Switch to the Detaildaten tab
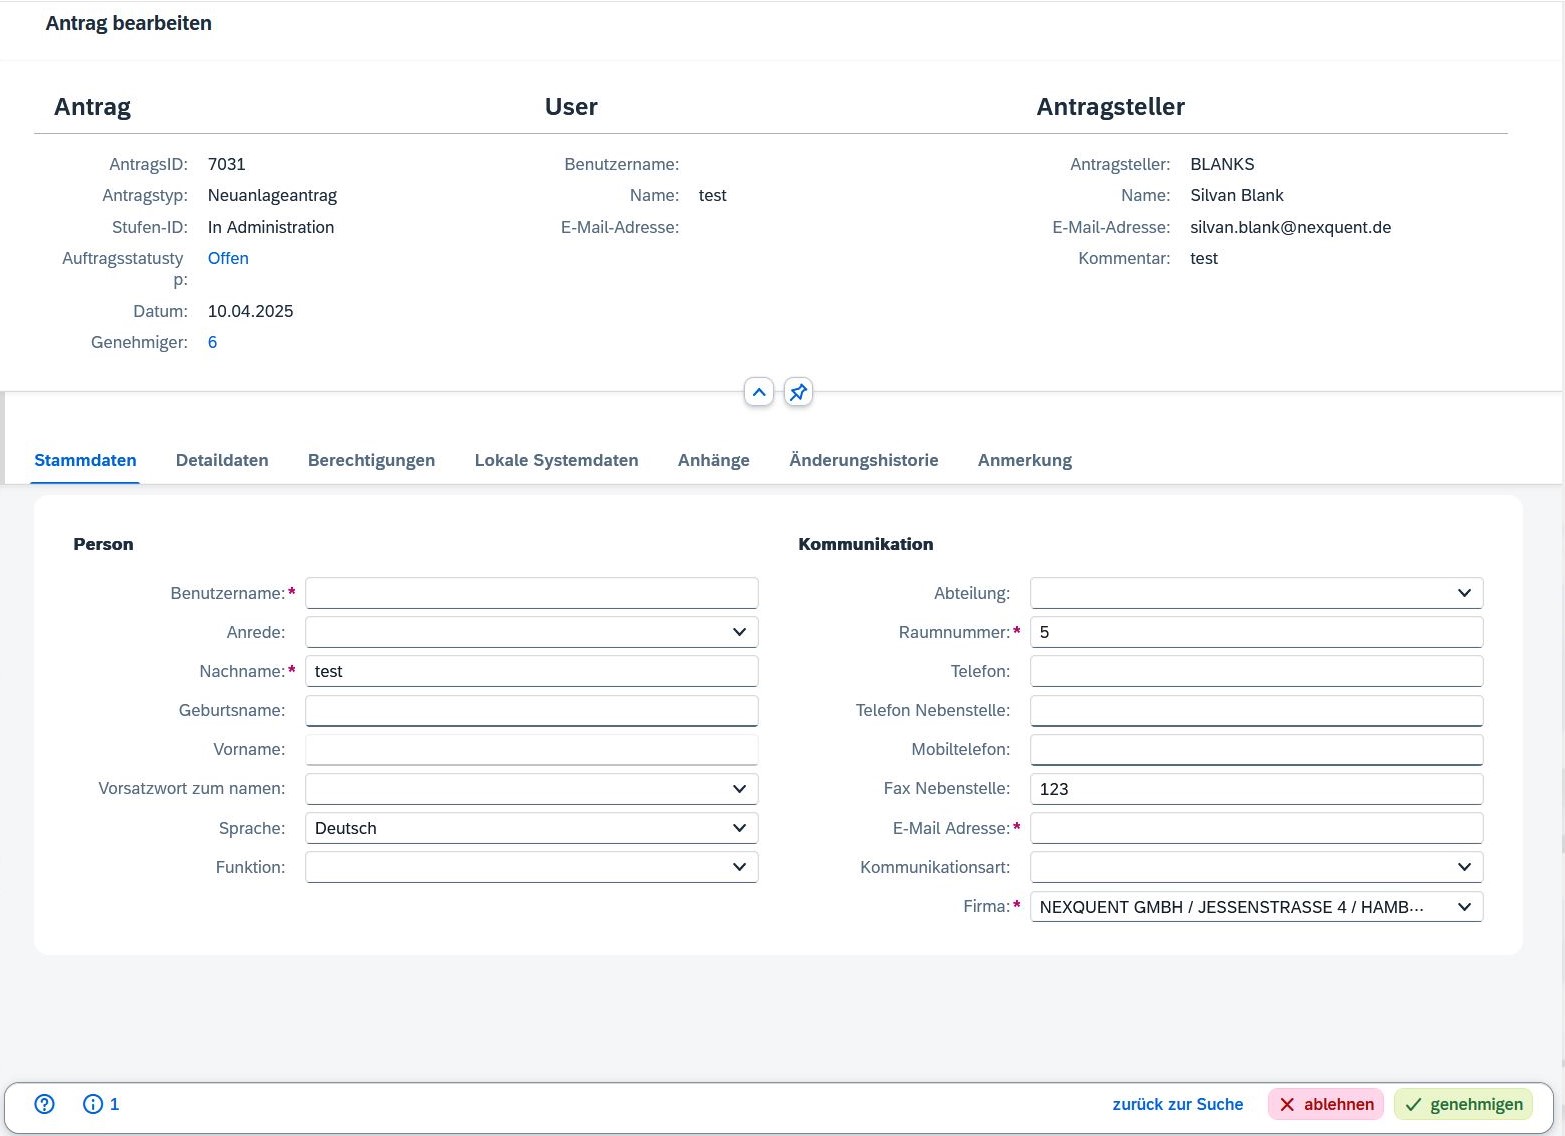This screenshot has width=1565, height=1136. pos(222,460)
